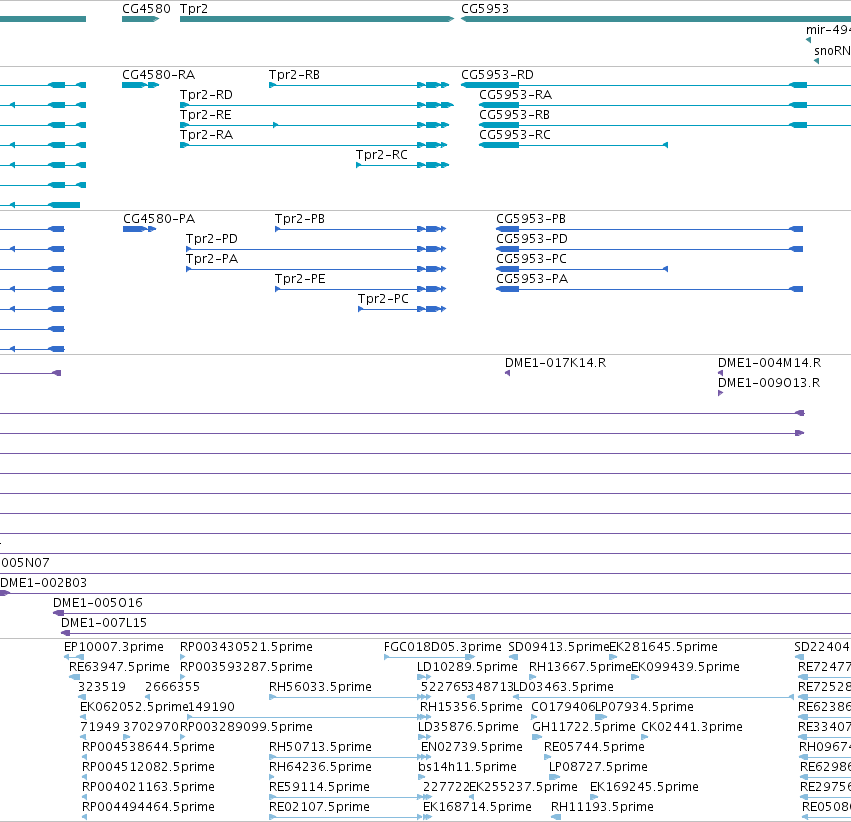
Task: Select transcript Tpr2-RB
Action: click(294, 75)
